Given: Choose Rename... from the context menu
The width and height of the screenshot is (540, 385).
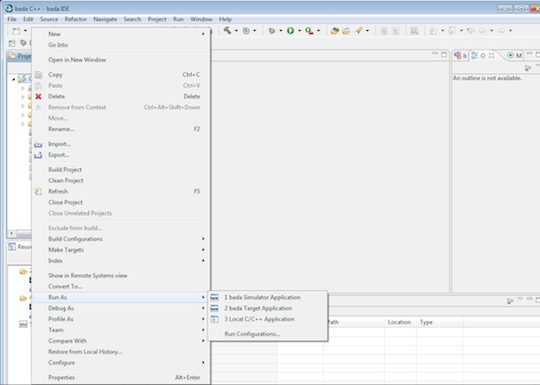Looking at the screenshot, I should point(121,129).
